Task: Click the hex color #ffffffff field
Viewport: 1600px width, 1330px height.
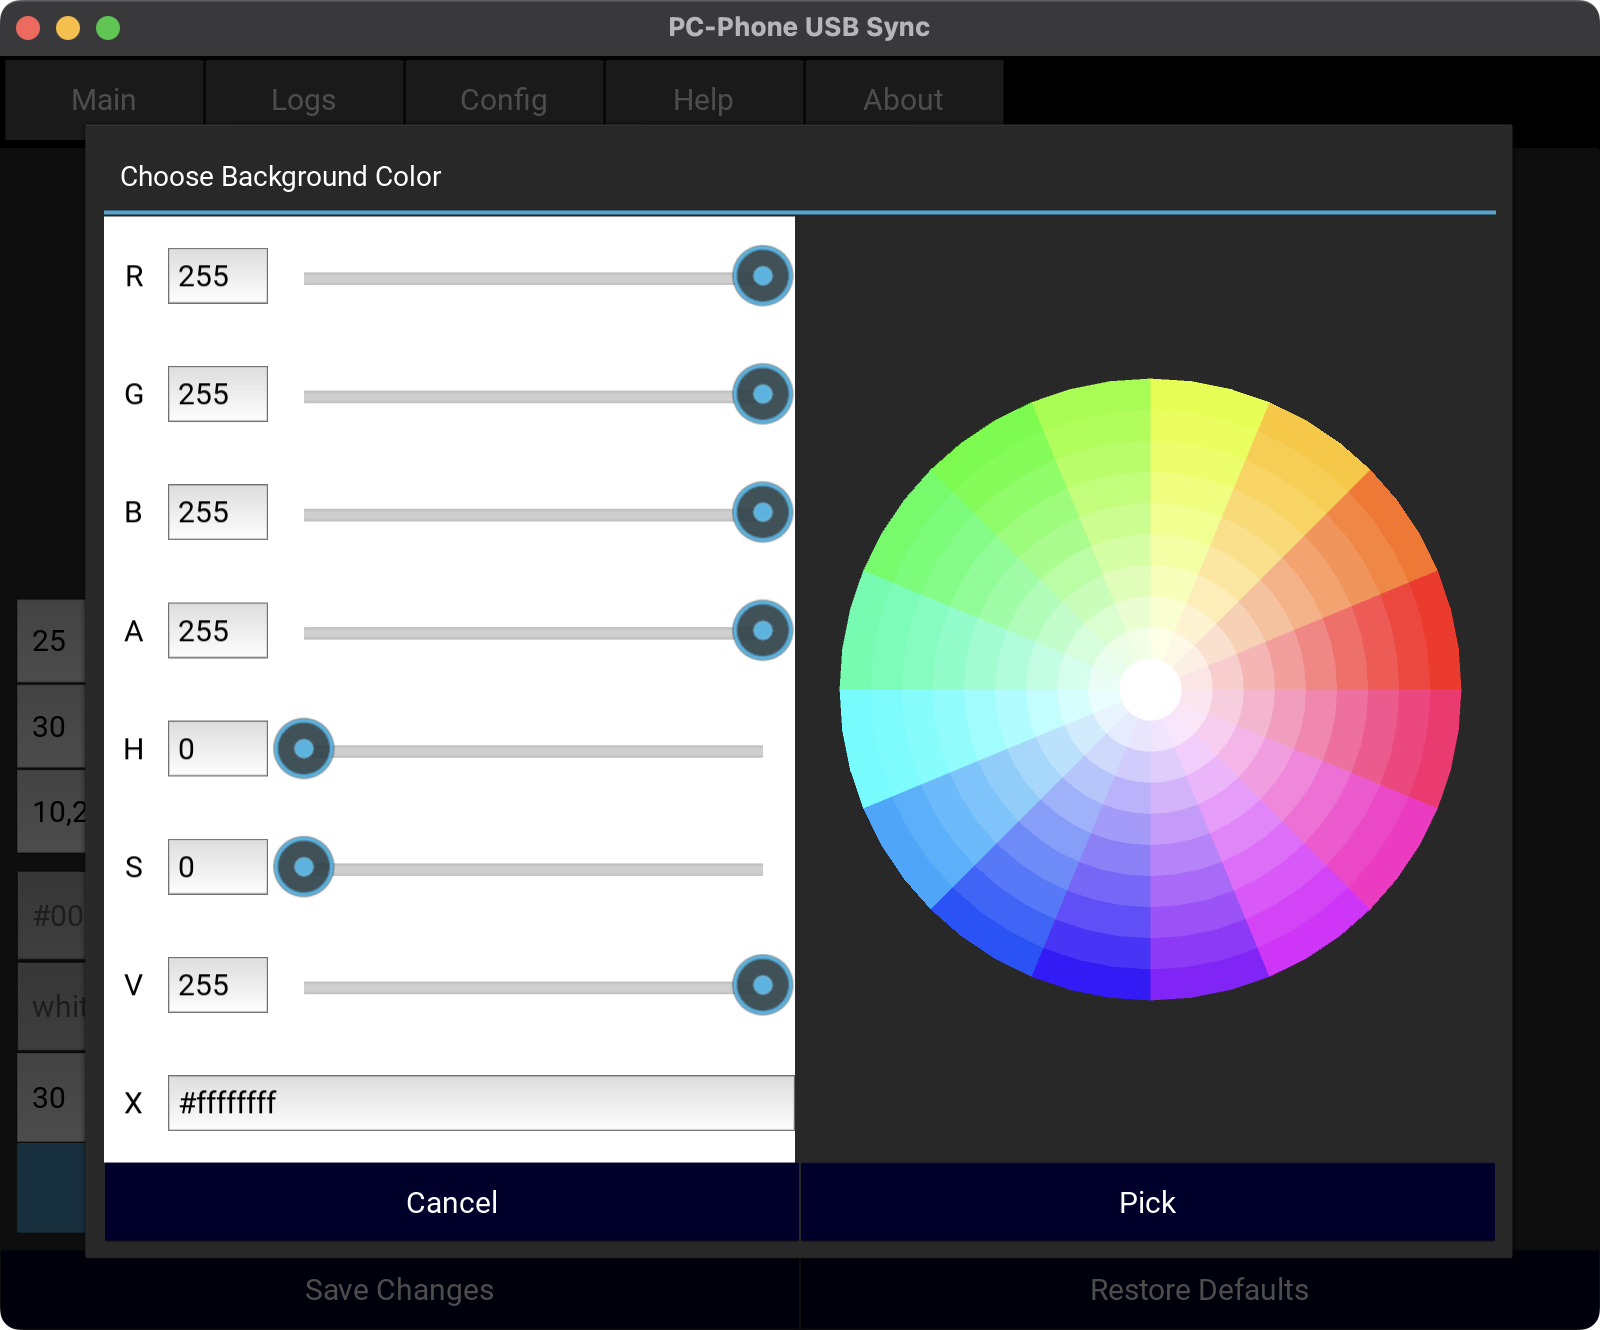Action: (480, 1103)
